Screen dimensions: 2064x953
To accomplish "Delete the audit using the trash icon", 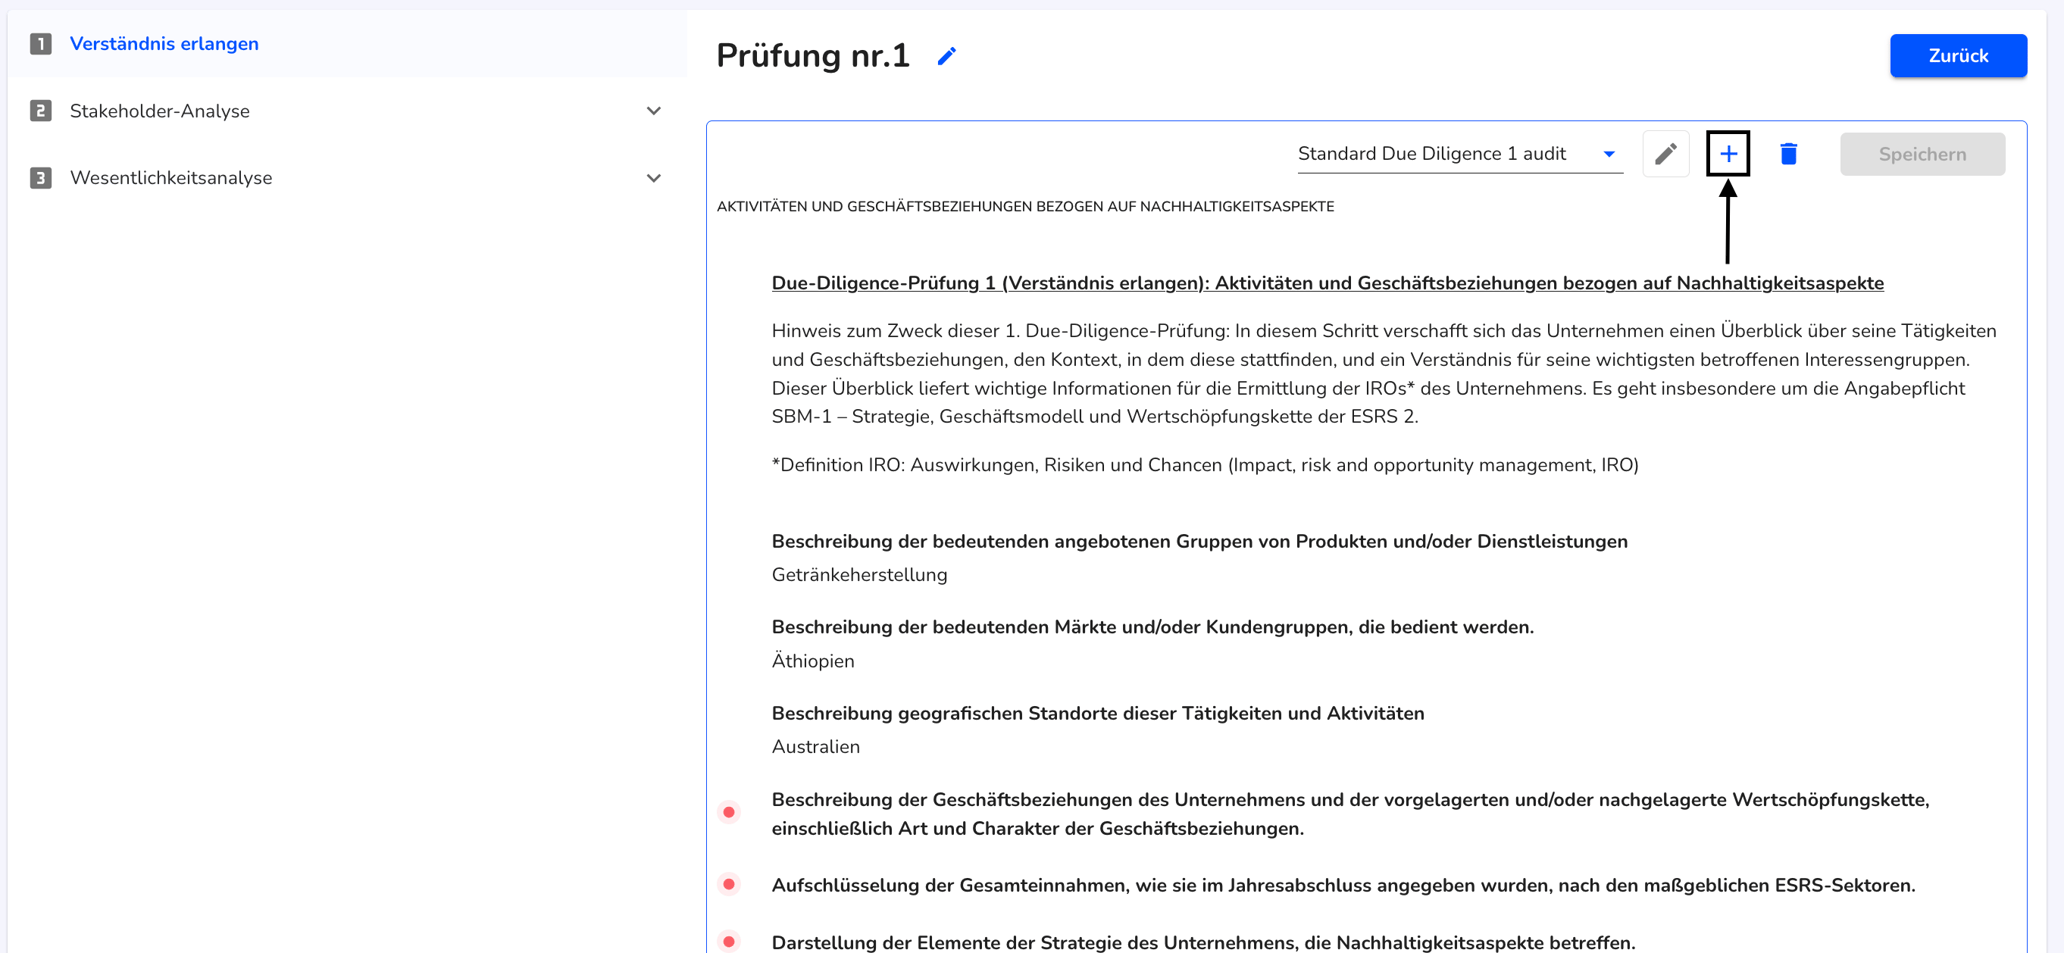I will click(x=1789, y=154).
